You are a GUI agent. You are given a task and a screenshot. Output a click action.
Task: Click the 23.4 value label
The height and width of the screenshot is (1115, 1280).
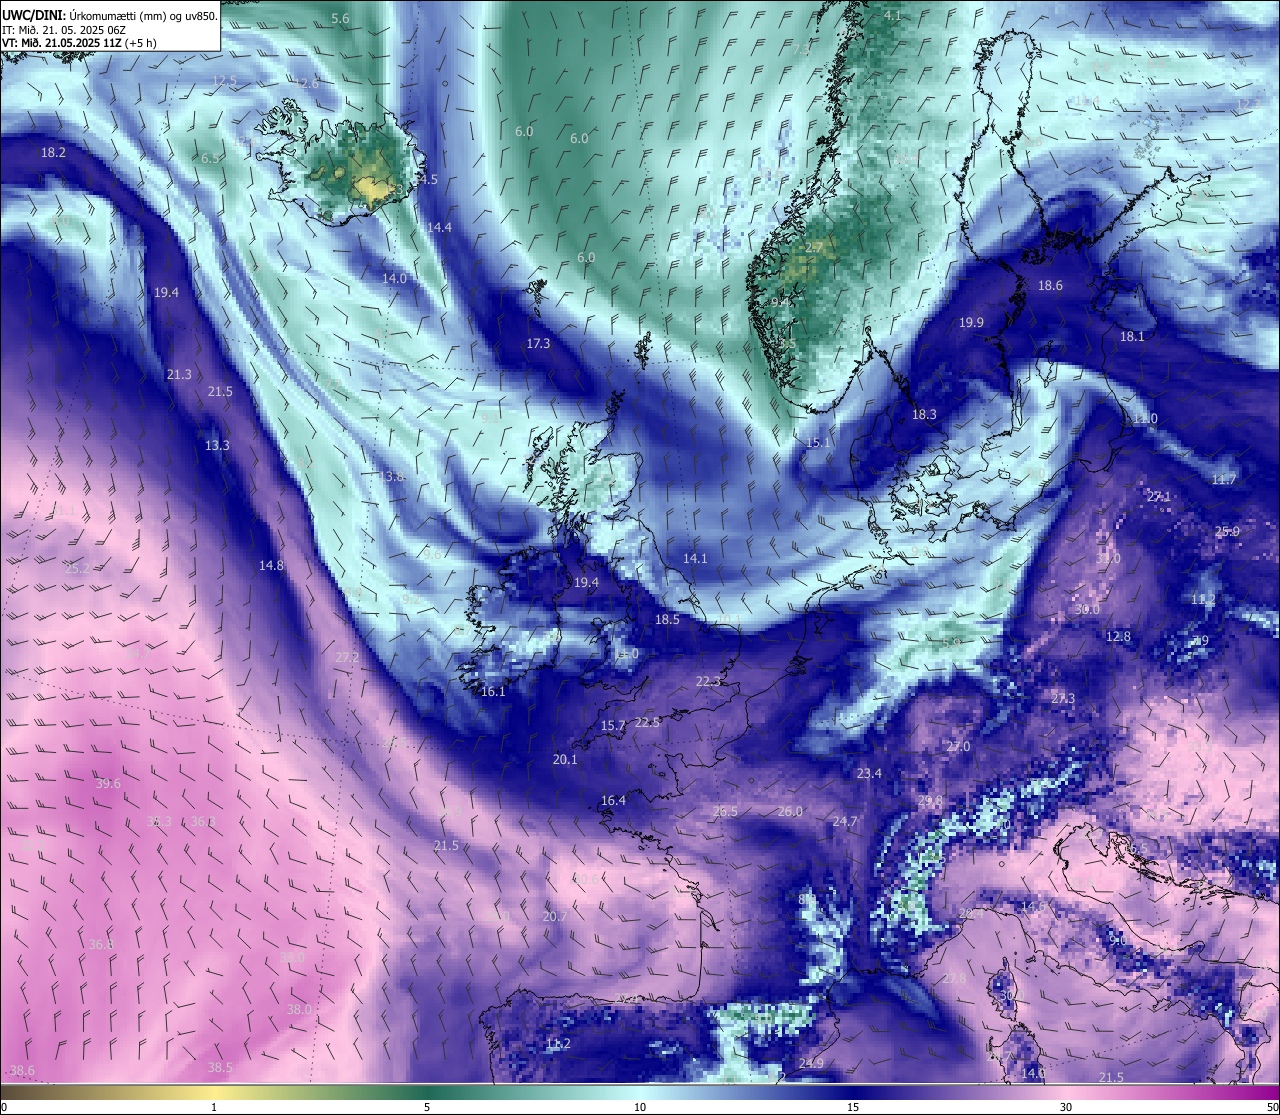coord(869,774)
